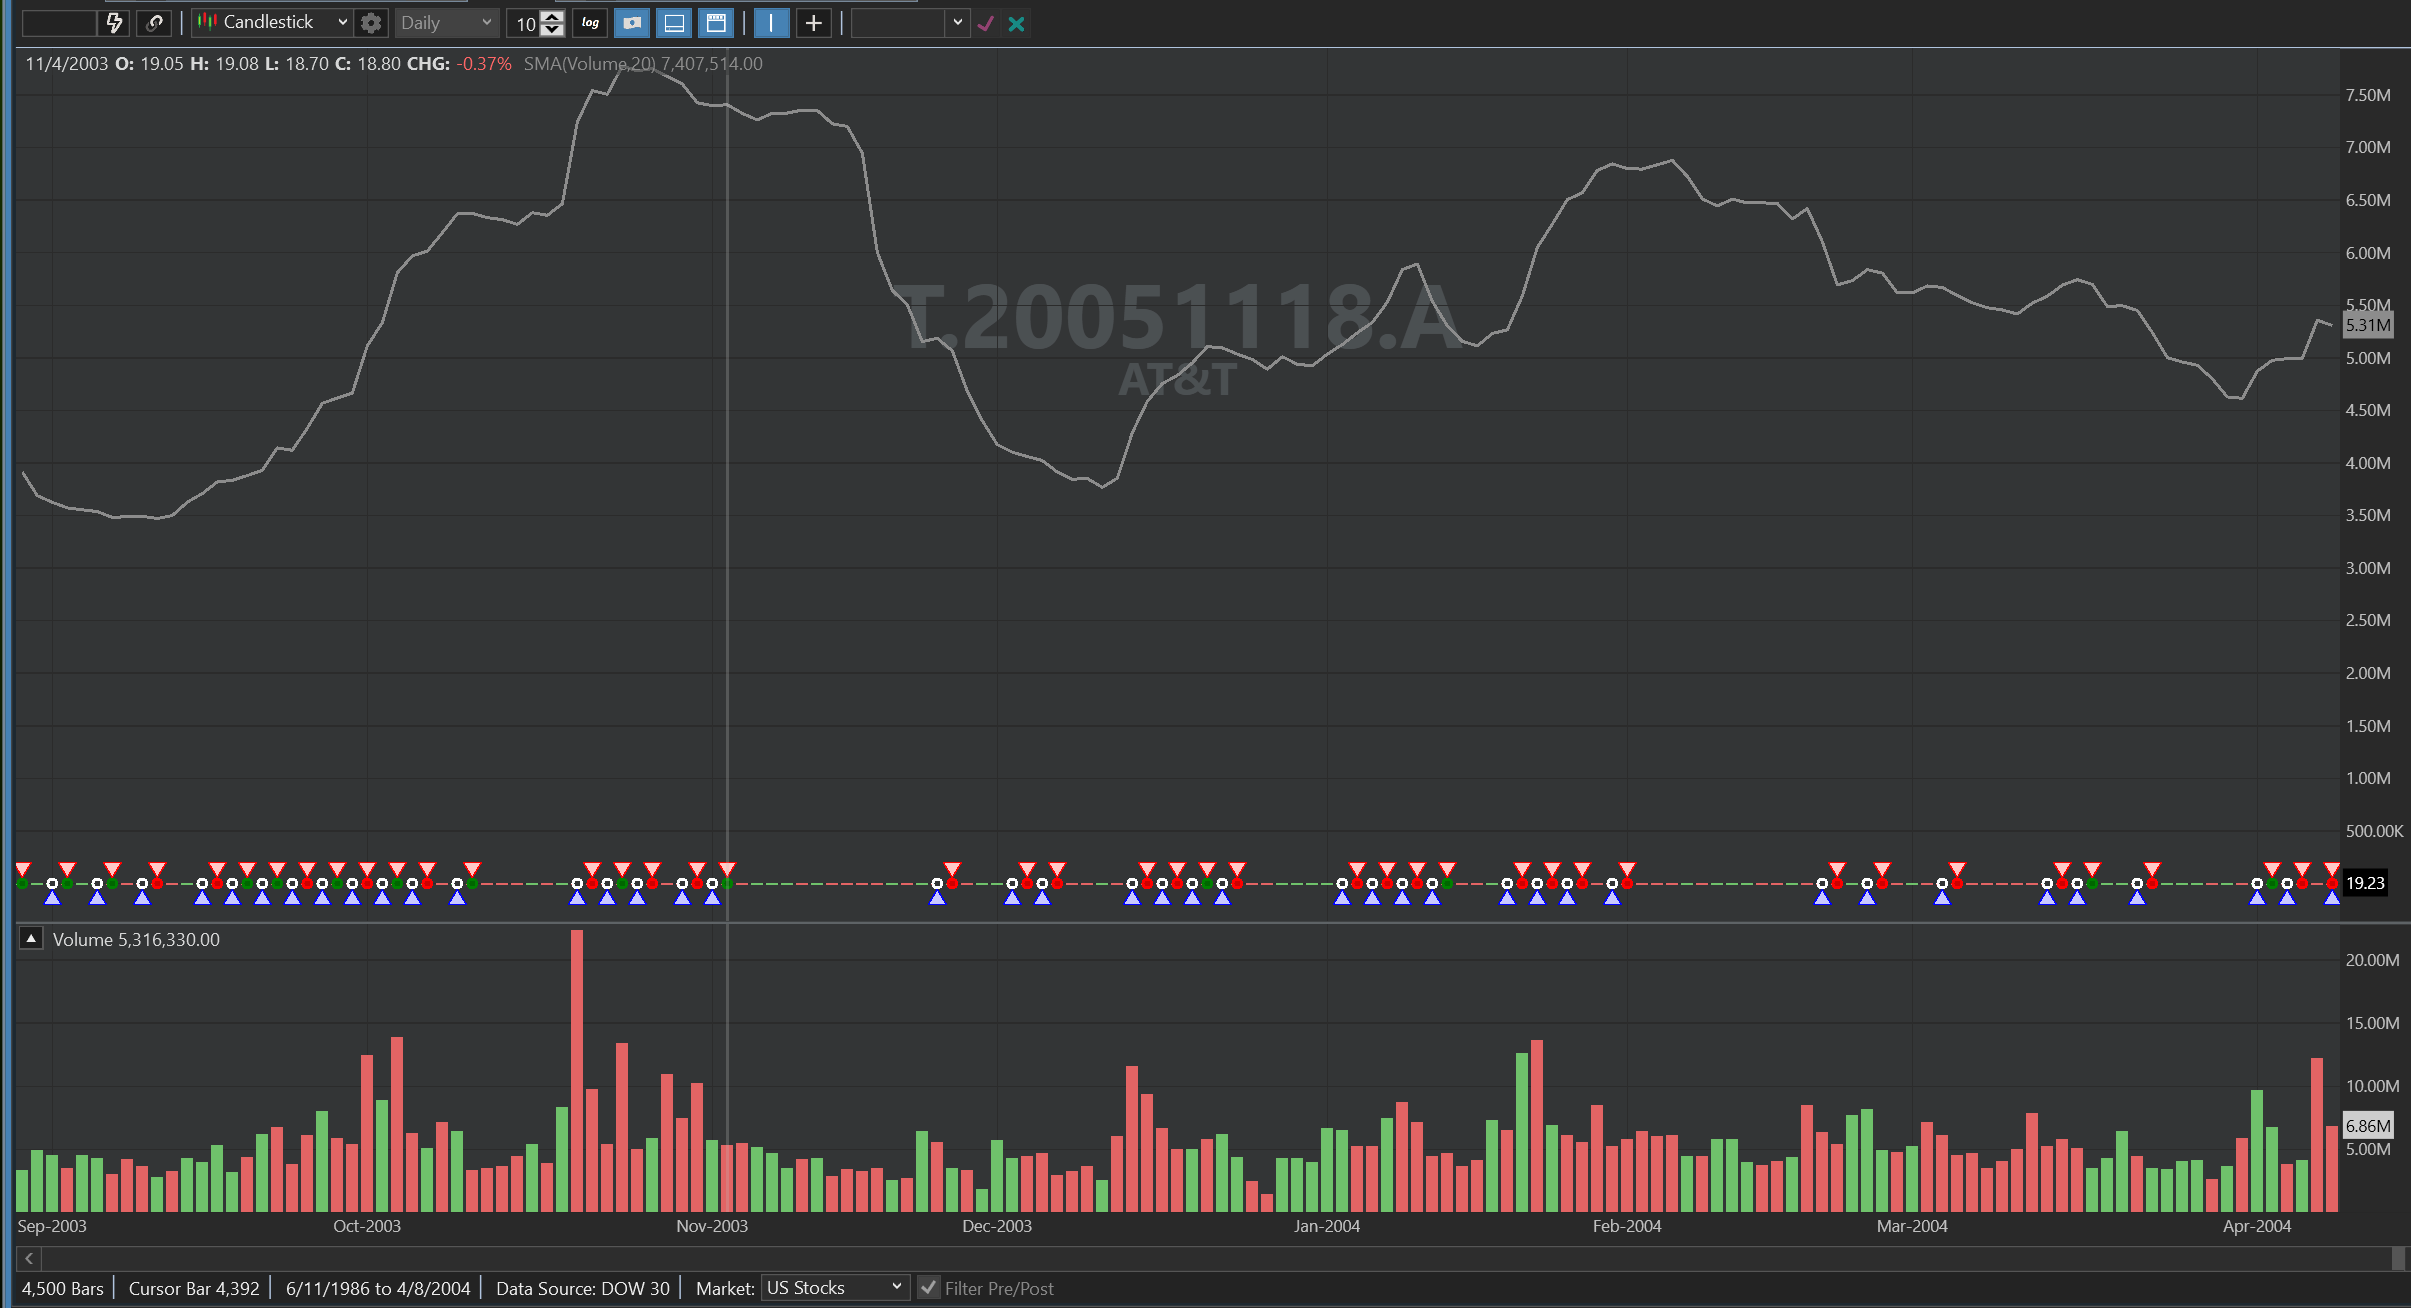Click the empty symbol input field
The image size is (2411, 1308).
(59, 23)
